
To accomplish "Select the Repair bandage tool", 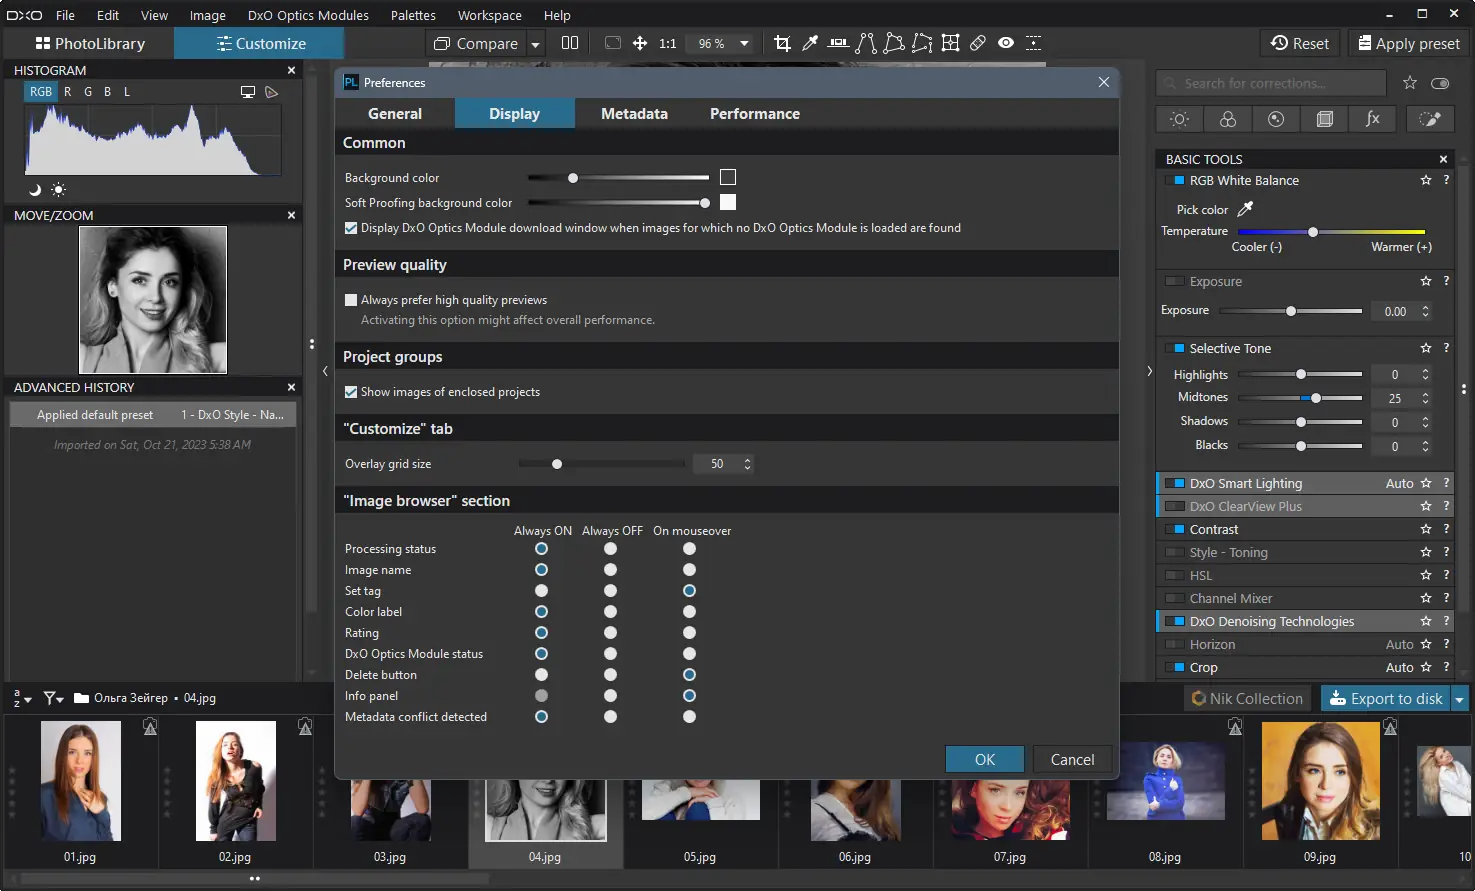I will [978, 43].
